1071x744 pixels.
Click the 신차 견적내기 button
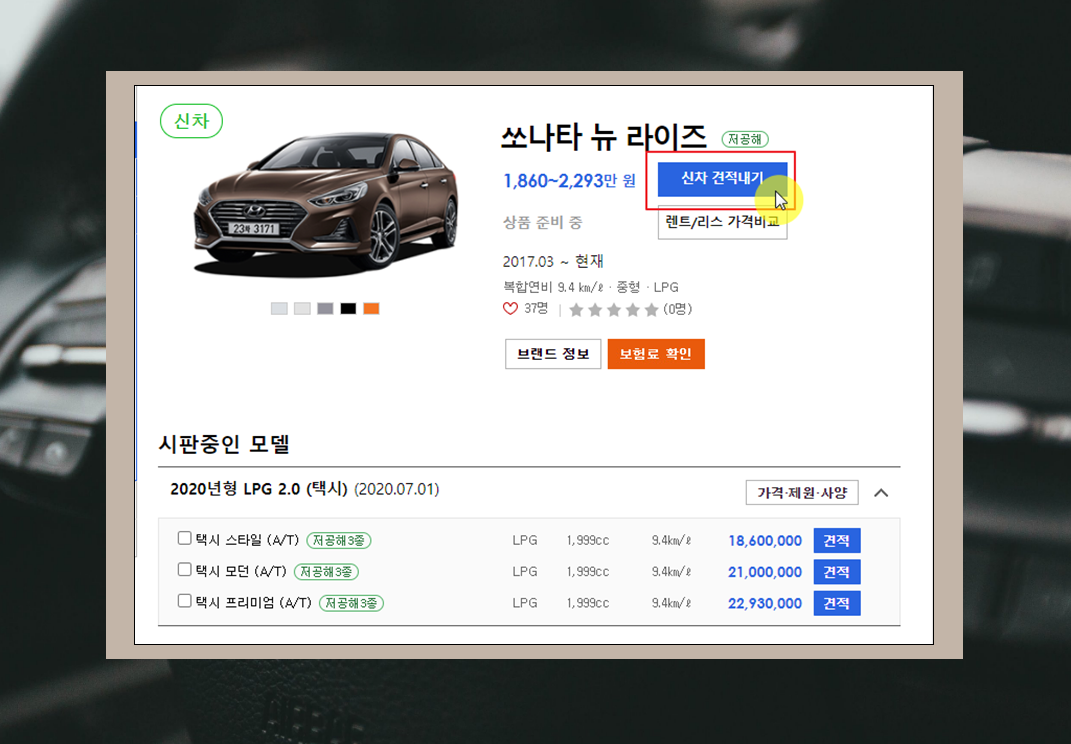tap(722, 178)
